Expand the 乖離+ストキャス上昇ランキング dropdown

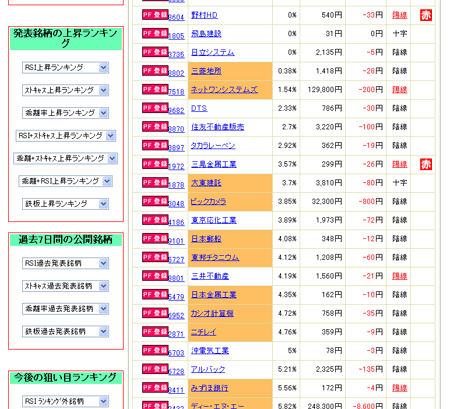click(65, 158)
